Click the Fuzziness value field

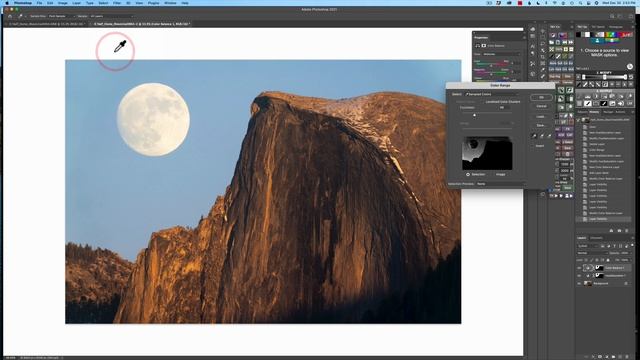coord(504,108)
